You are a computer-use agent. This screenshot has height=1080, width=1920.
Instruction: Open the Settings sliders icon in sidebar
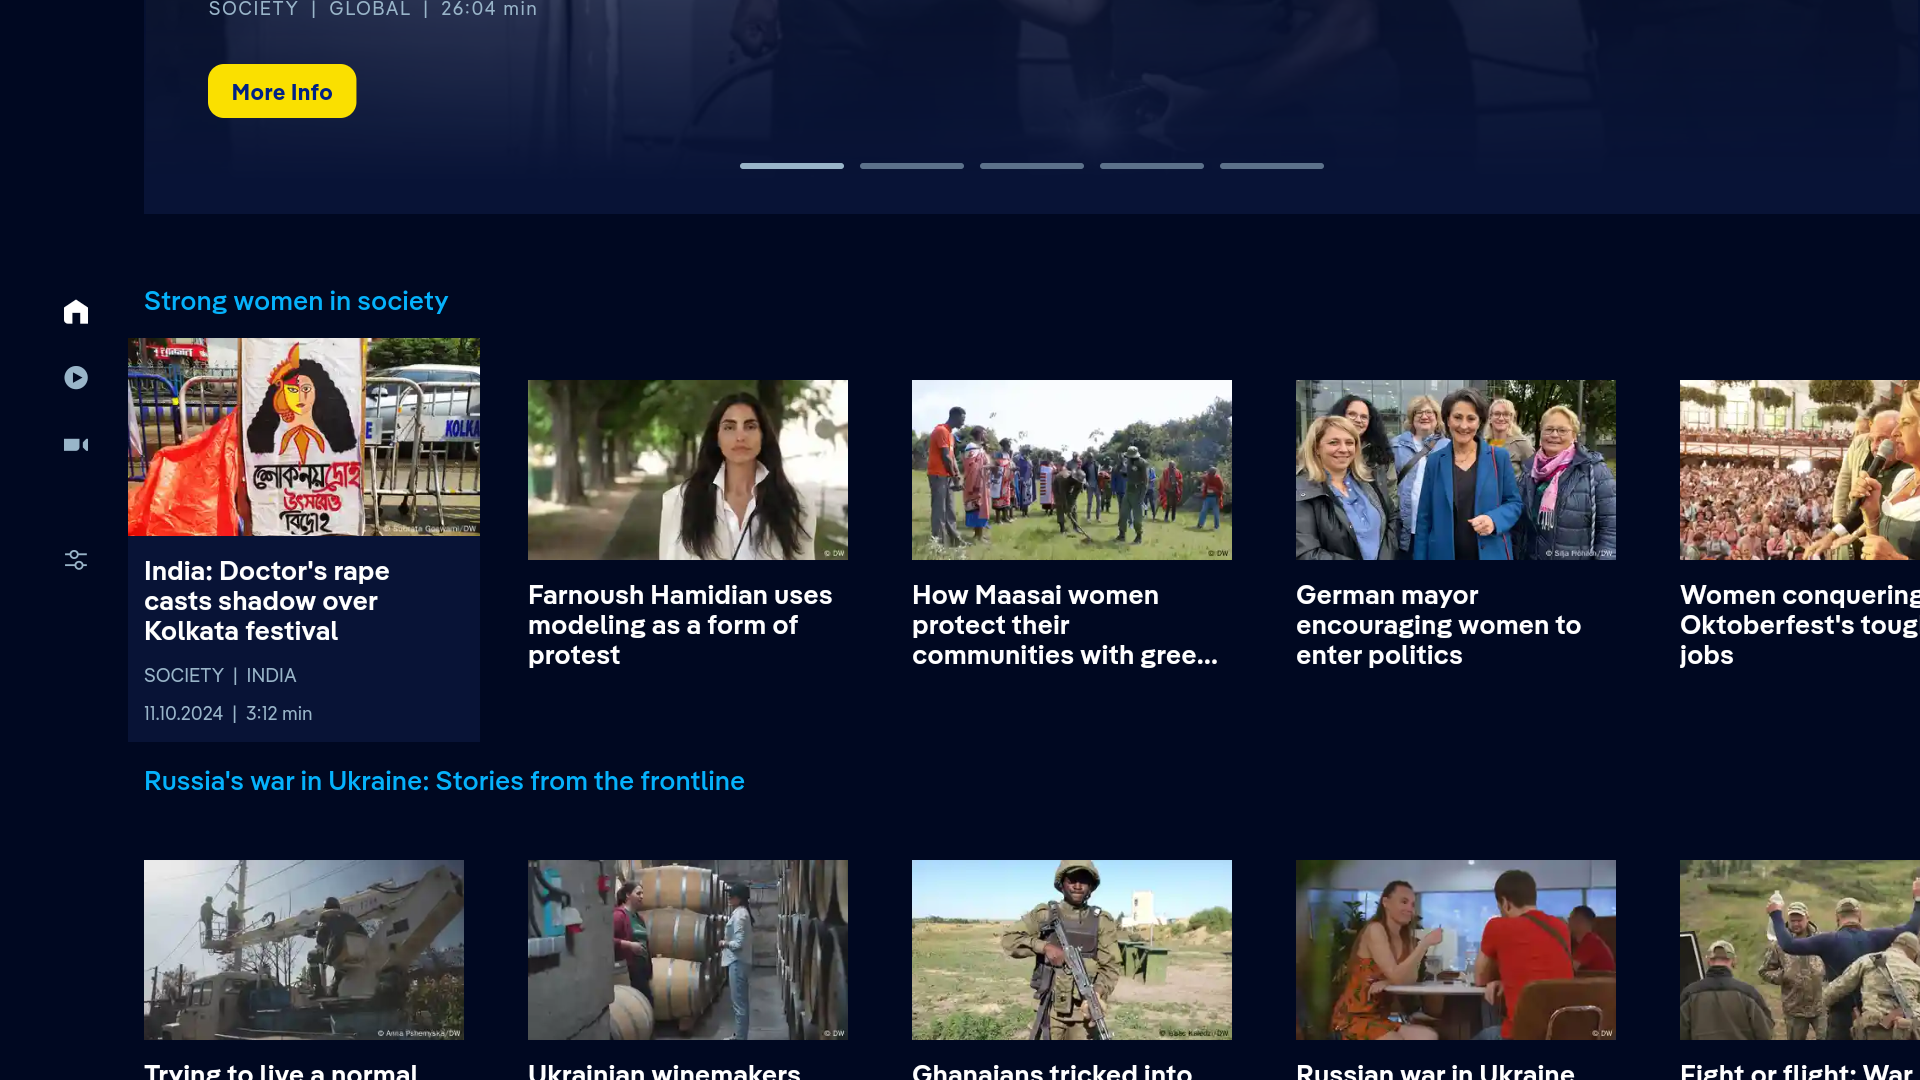tap(76, 560)
